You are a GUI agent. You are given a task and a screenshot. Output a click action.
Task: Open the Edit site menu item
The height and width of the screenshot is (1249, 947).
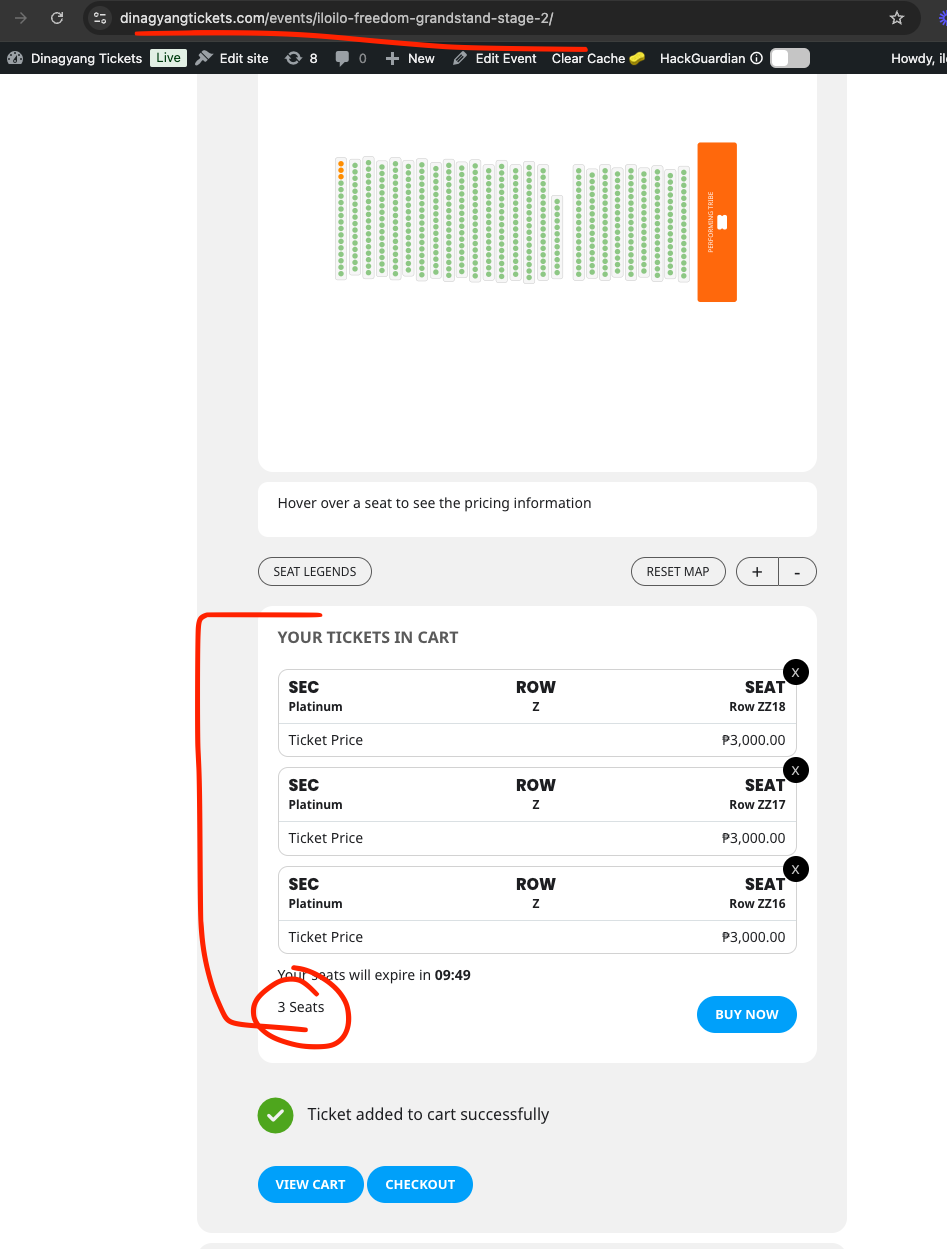(x=232, y=58)
